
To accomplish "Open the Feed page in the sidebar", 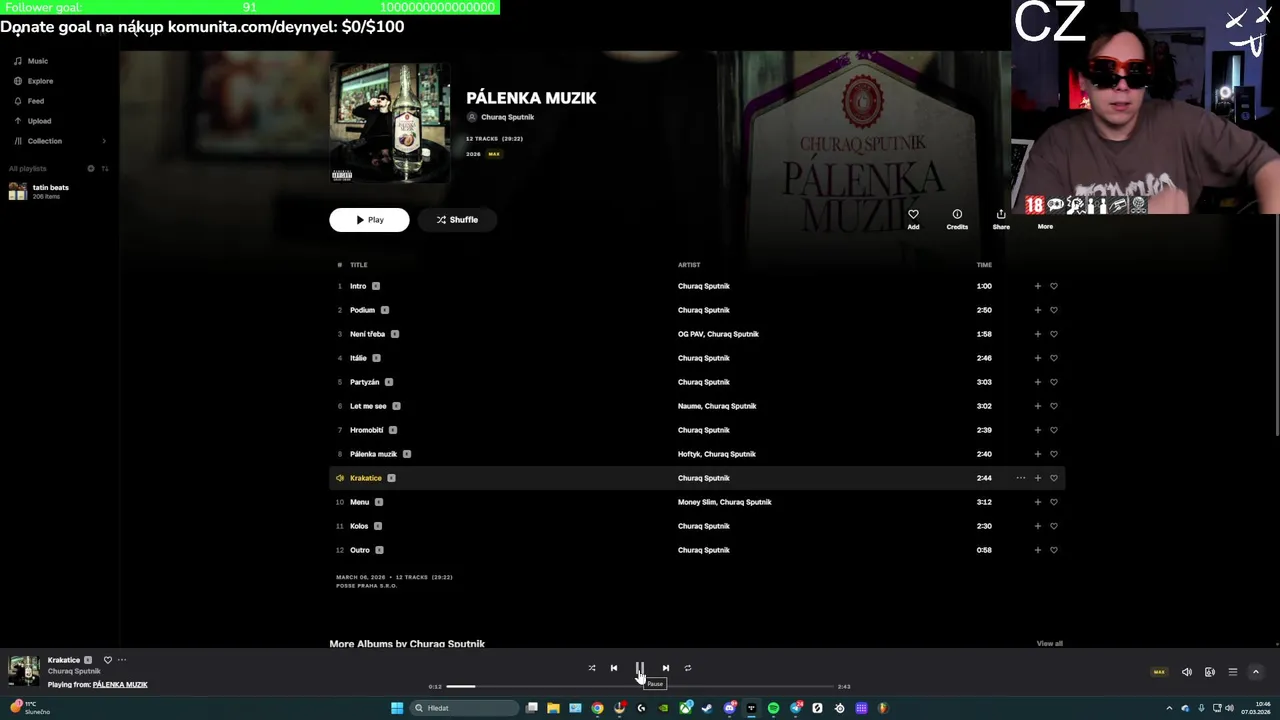I will (x=35, y=101).
